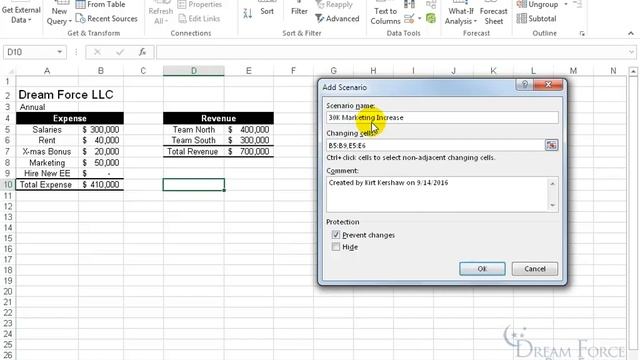Open Data Validation dropdown arrow

(x=419, y=19)
